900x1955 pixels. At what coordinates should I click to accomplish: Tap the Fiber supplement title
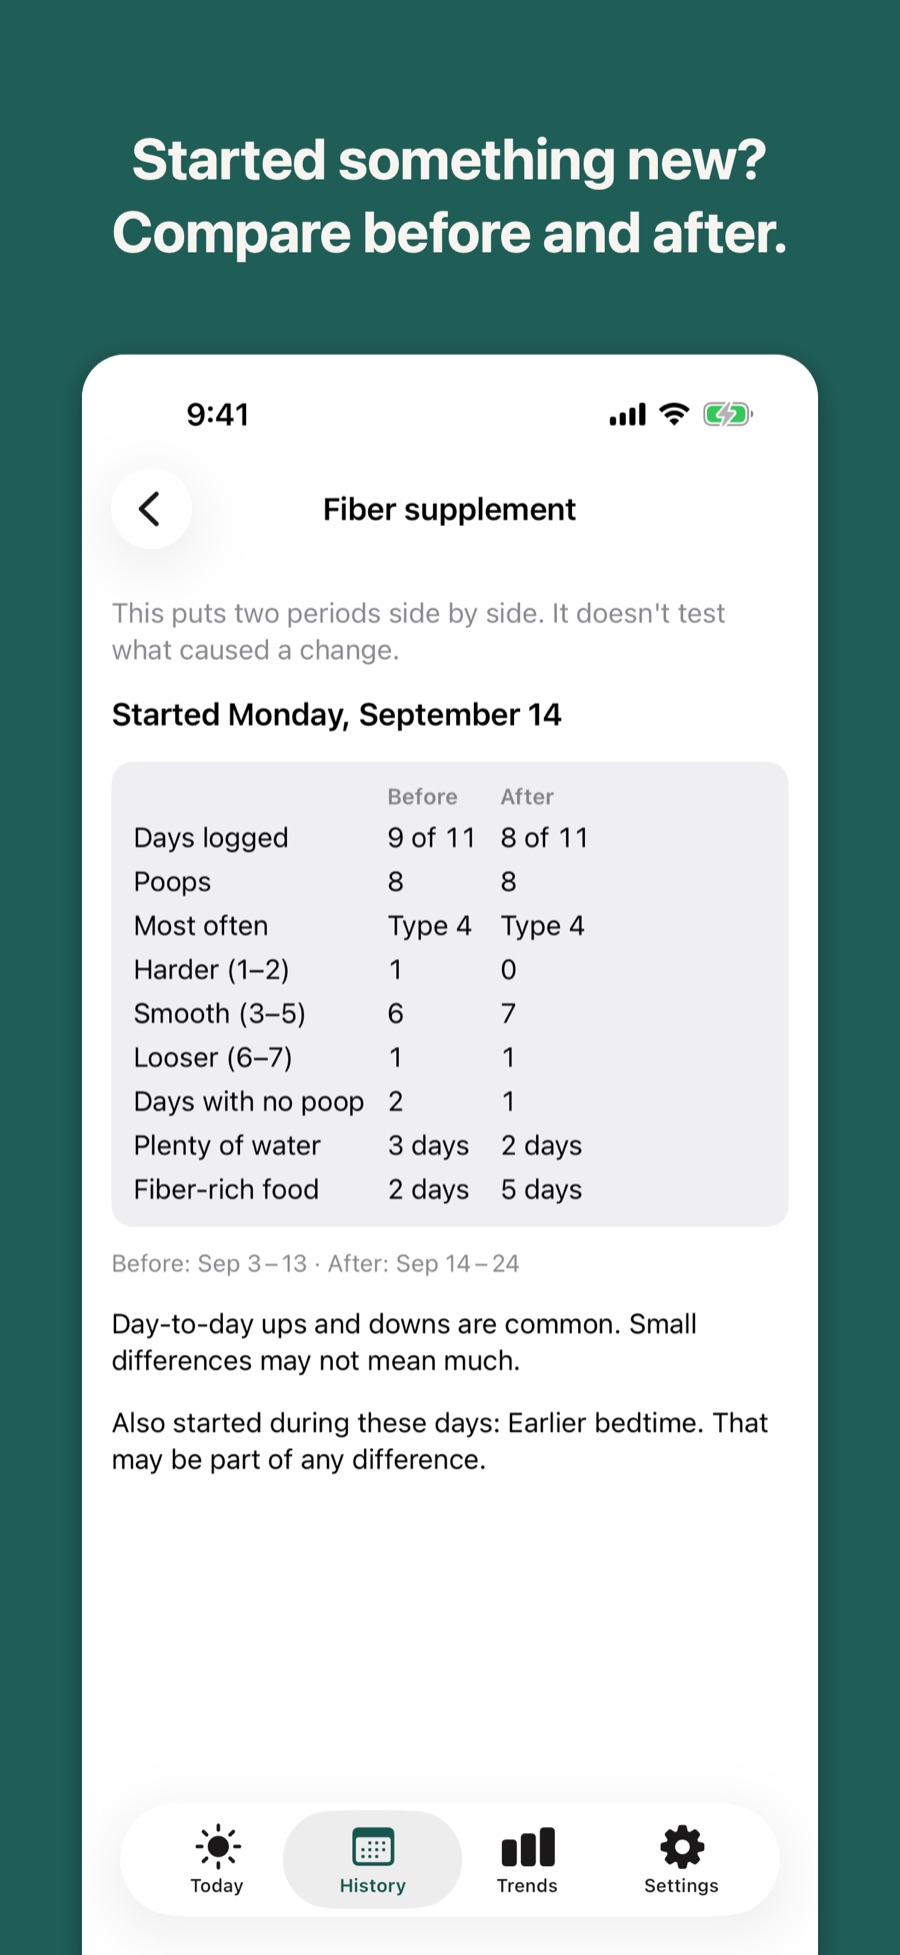tap(449, 510)
